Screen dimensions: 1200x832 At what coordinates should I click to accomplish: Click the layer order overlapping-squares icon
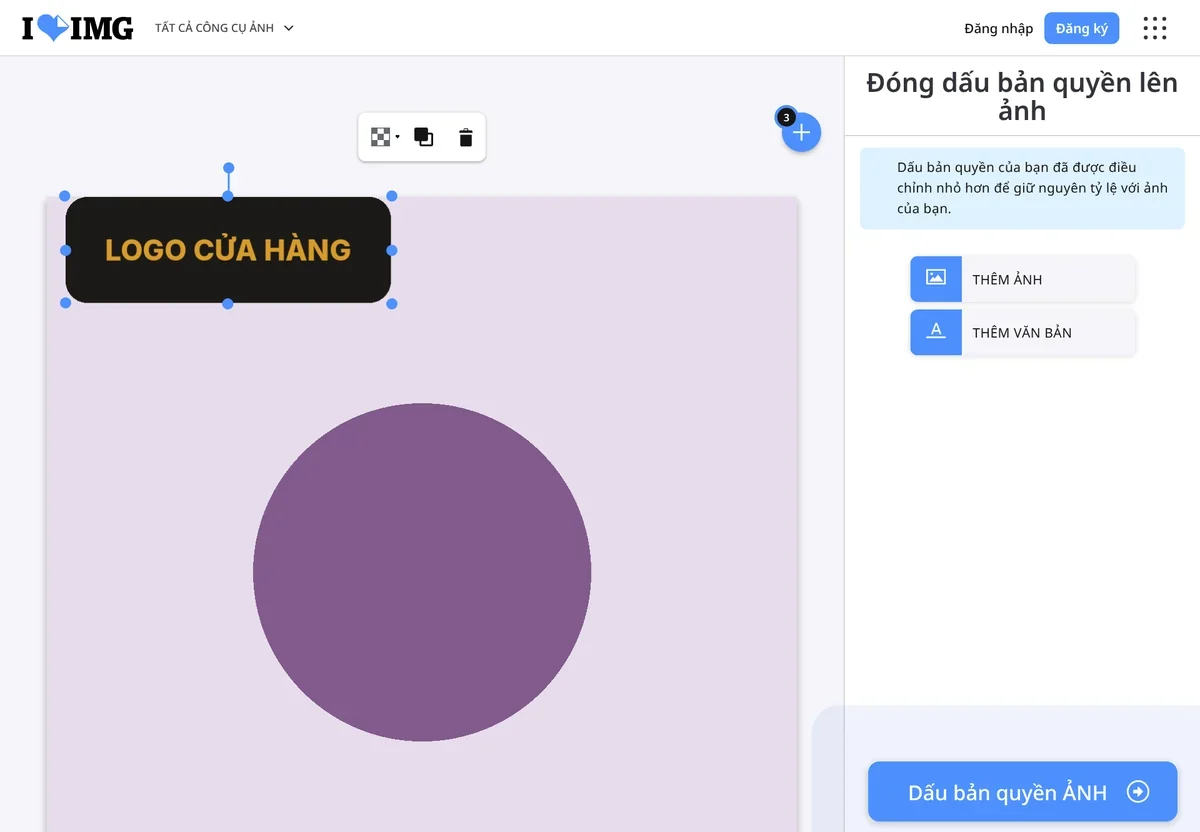(x=424, y=137)
